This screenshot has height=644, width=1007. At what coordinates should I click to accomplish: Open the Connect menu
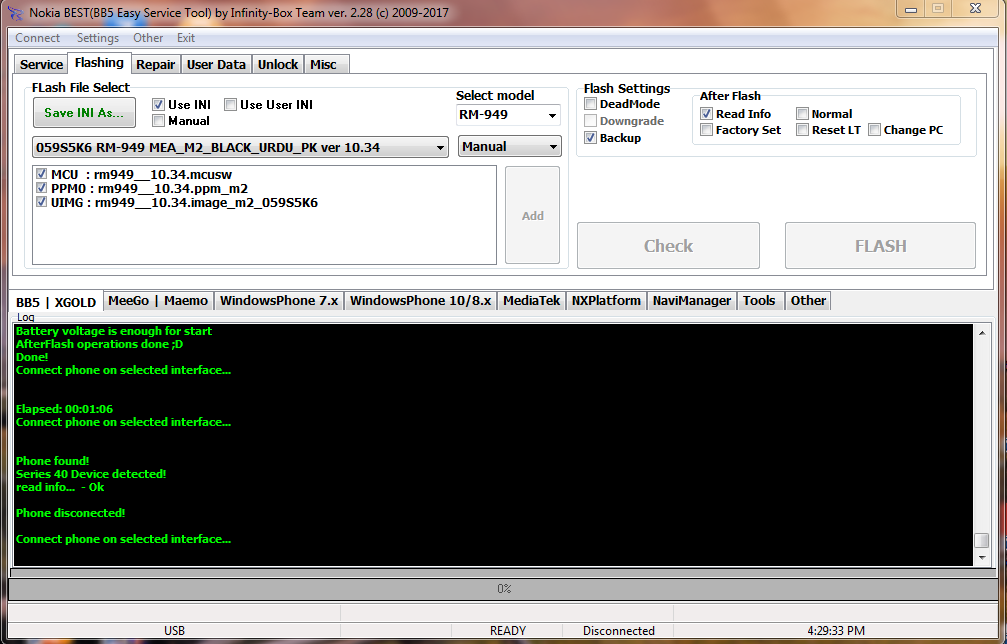pos(37,38)
